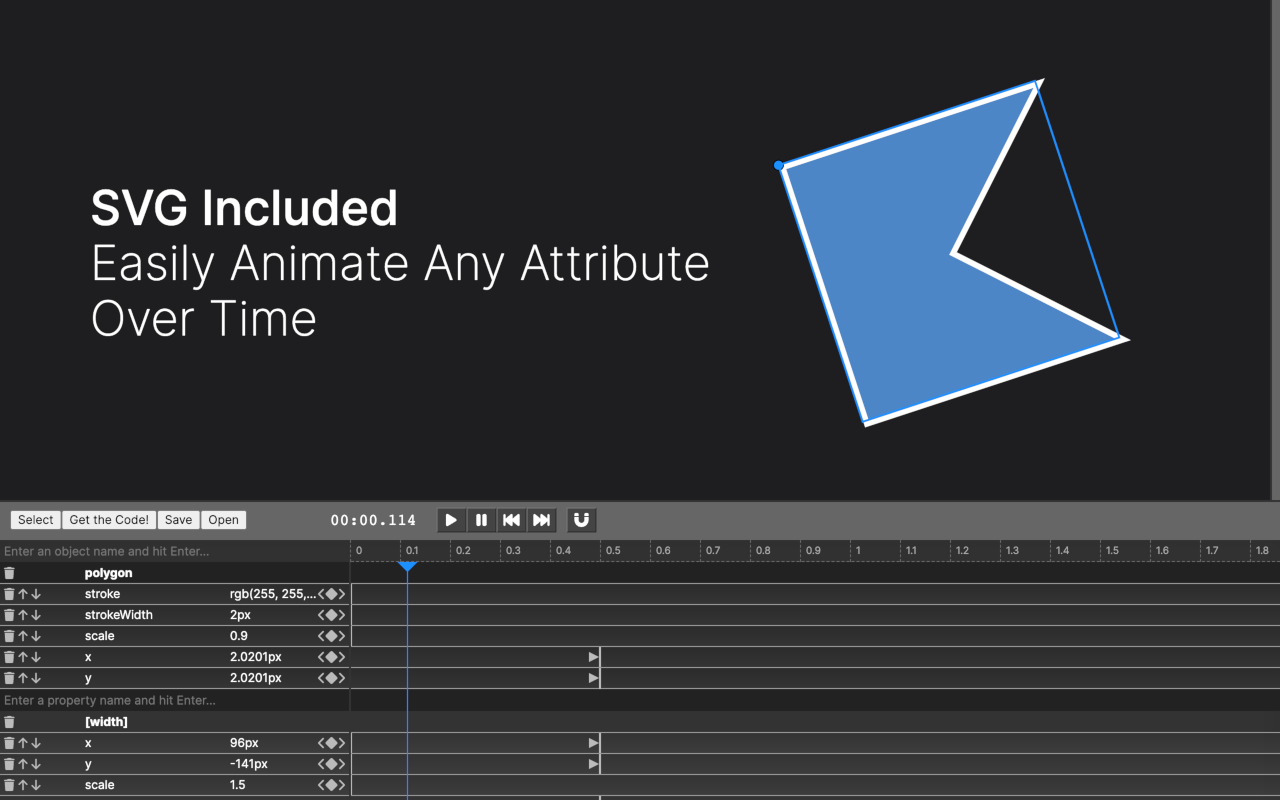Screen dimensions: 1280x800
Task: Move the strokeWidth property row down
Action: coord(36,615)
